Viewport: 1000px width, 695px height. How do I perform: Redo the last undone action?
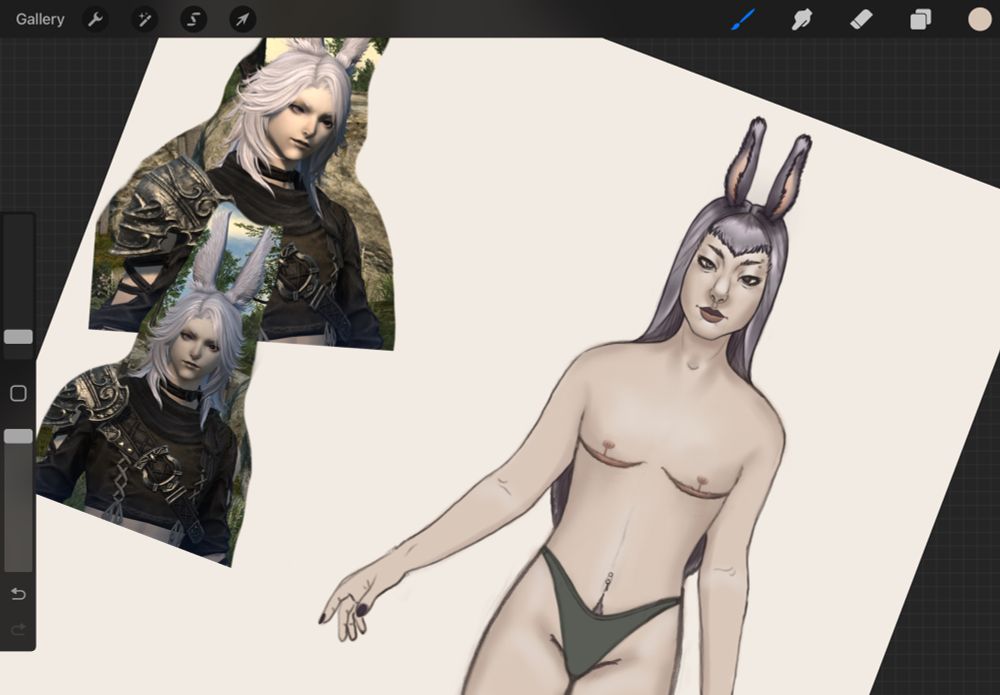tap(18, 630)
